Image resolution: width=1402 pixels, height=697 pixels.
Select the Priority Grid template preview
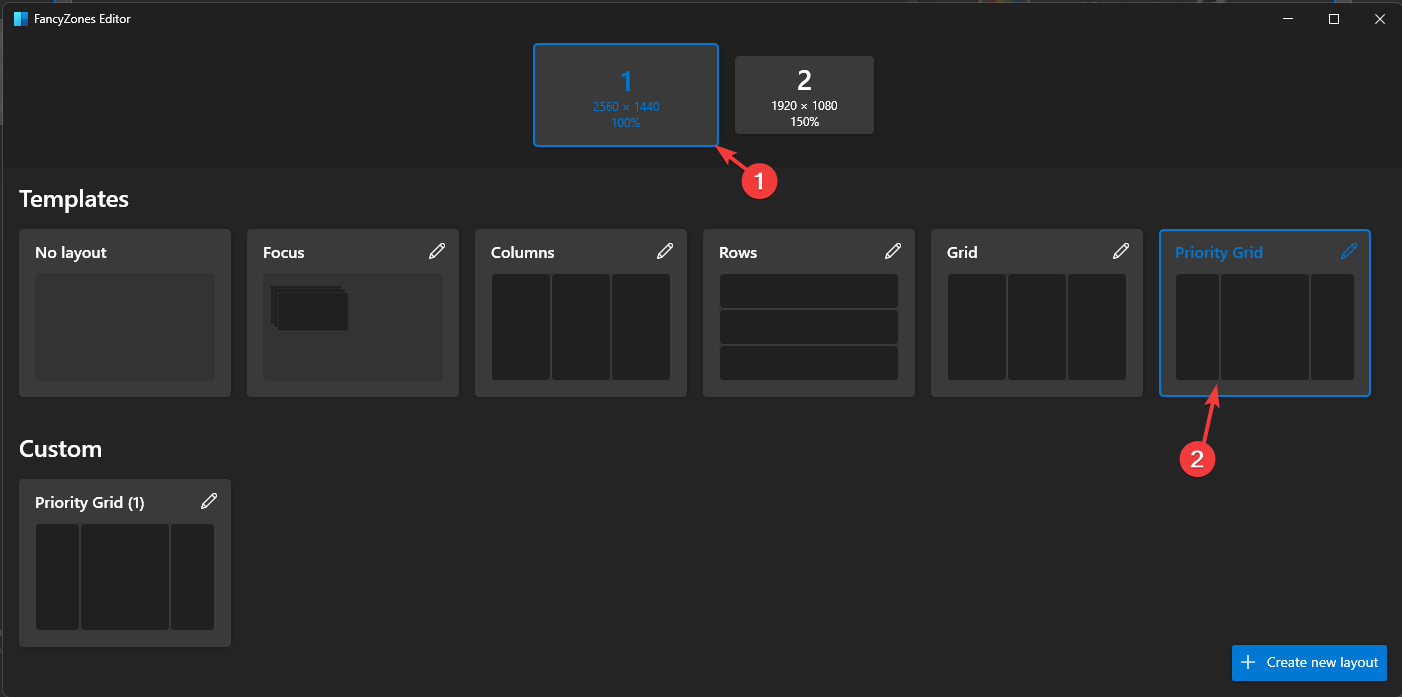coord(1265,327)
